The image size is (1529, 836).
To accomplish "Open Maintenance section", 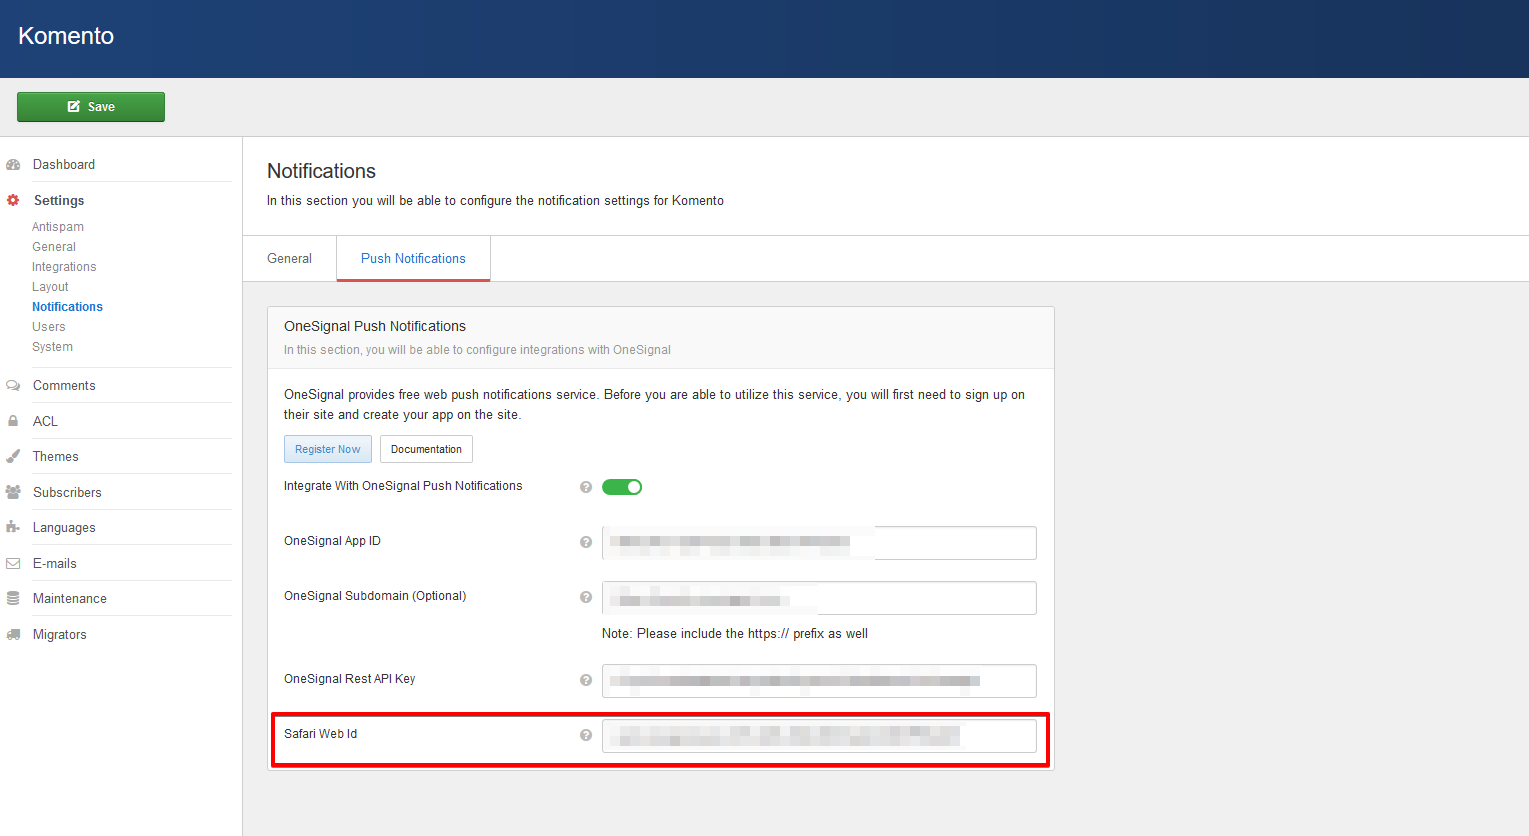I will [x=69, y=599].
